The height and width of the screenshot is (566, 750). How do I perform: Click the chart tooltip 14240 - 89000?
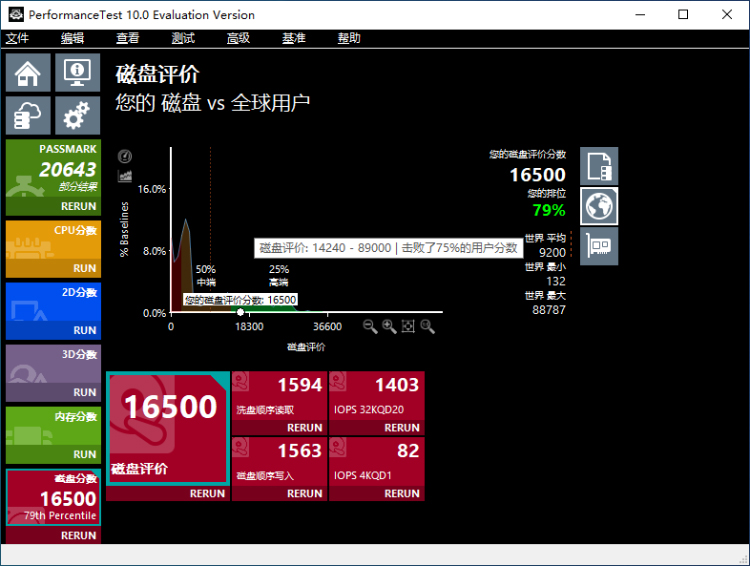tap(388, 248)
